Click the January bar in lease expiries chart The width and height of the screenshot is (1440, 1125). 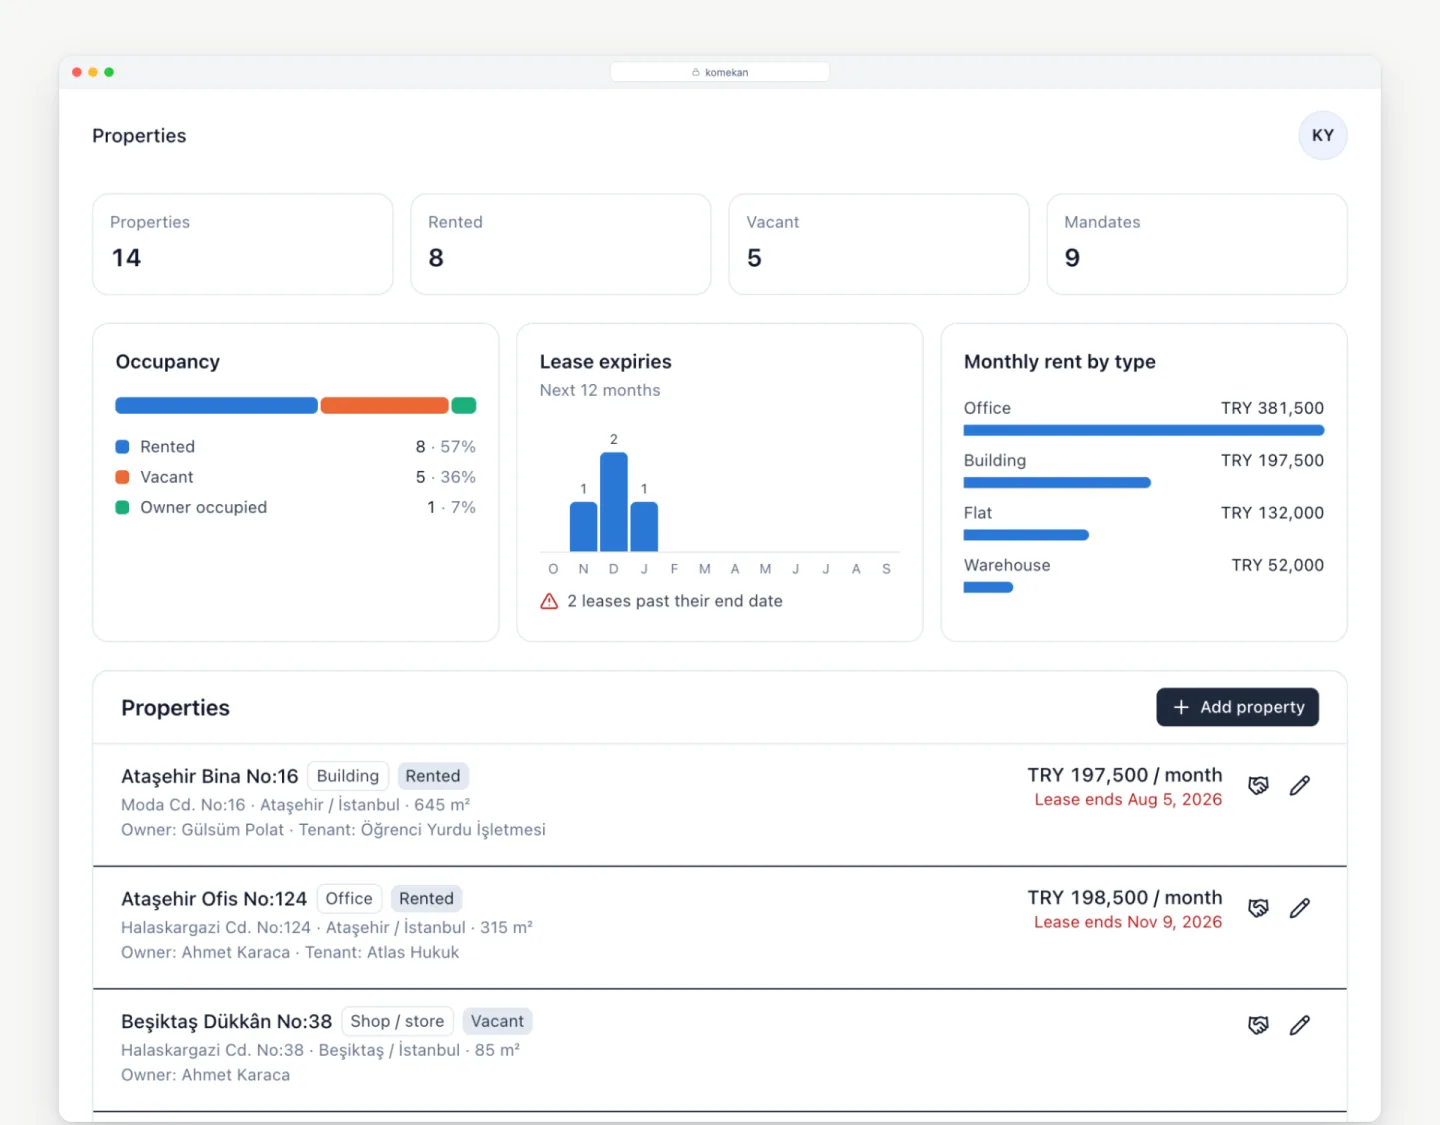click(644, 526)
